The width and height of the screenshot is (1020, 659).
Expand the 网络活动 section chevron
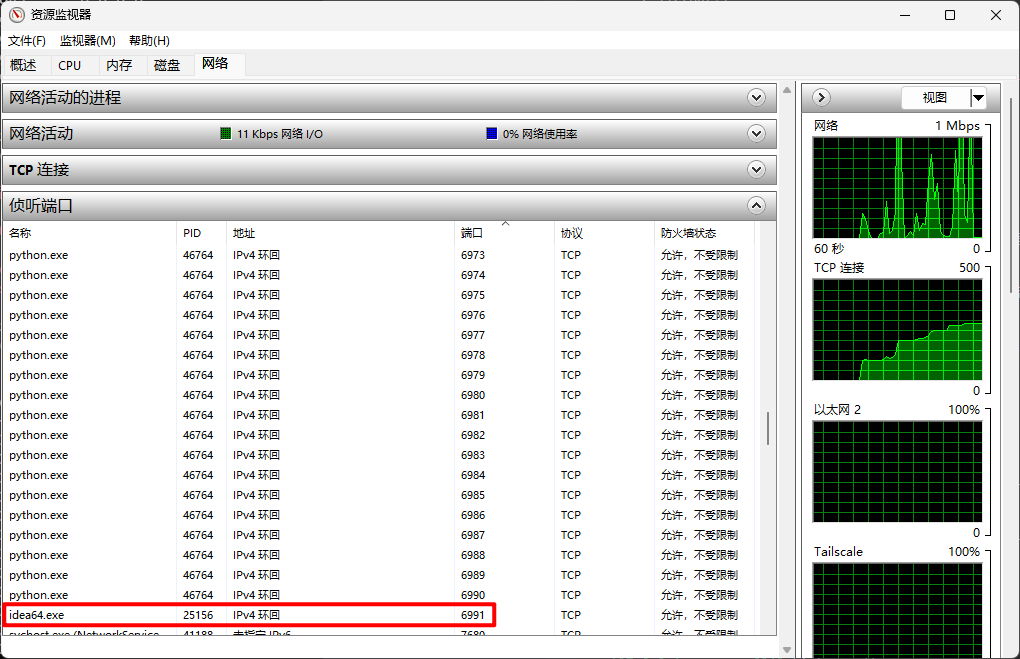[x=756, y=134]
